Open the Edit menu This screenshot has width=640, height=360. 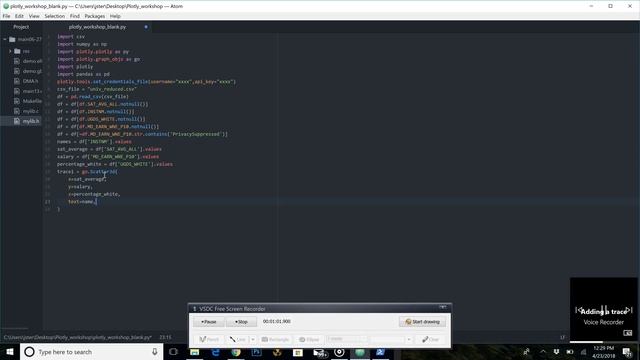coord(19,16)
